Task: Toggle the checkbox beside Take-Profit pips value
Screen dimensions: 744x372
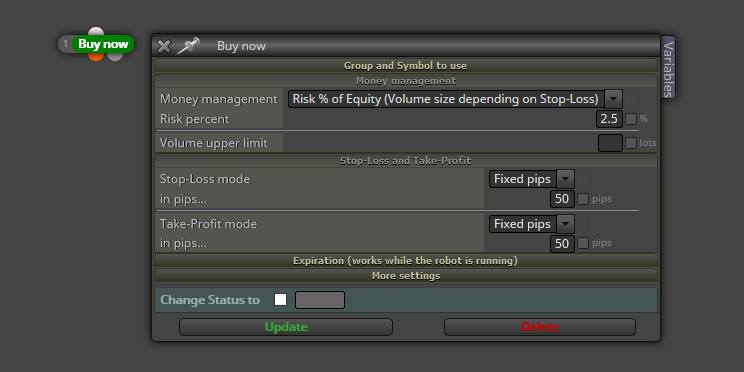Action: click(x=583, y=243)
